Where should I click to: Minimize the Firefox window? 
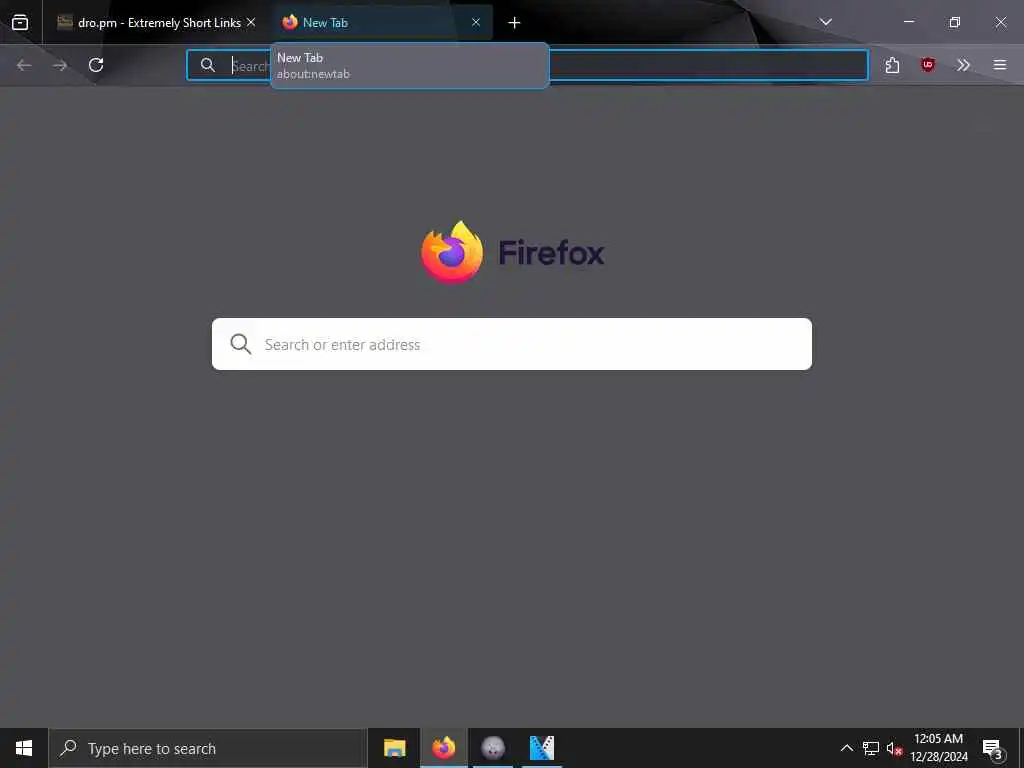tap(908, 22)
